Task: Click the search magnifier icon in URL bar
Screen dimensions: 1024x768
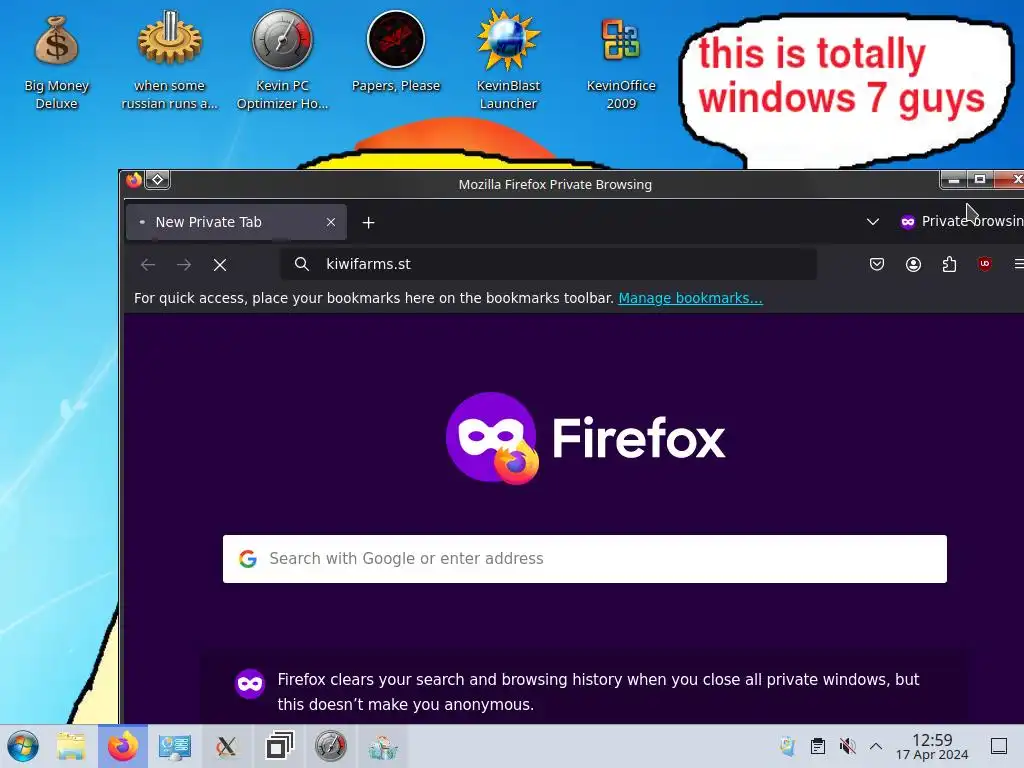Action: (x=301, y=264)
